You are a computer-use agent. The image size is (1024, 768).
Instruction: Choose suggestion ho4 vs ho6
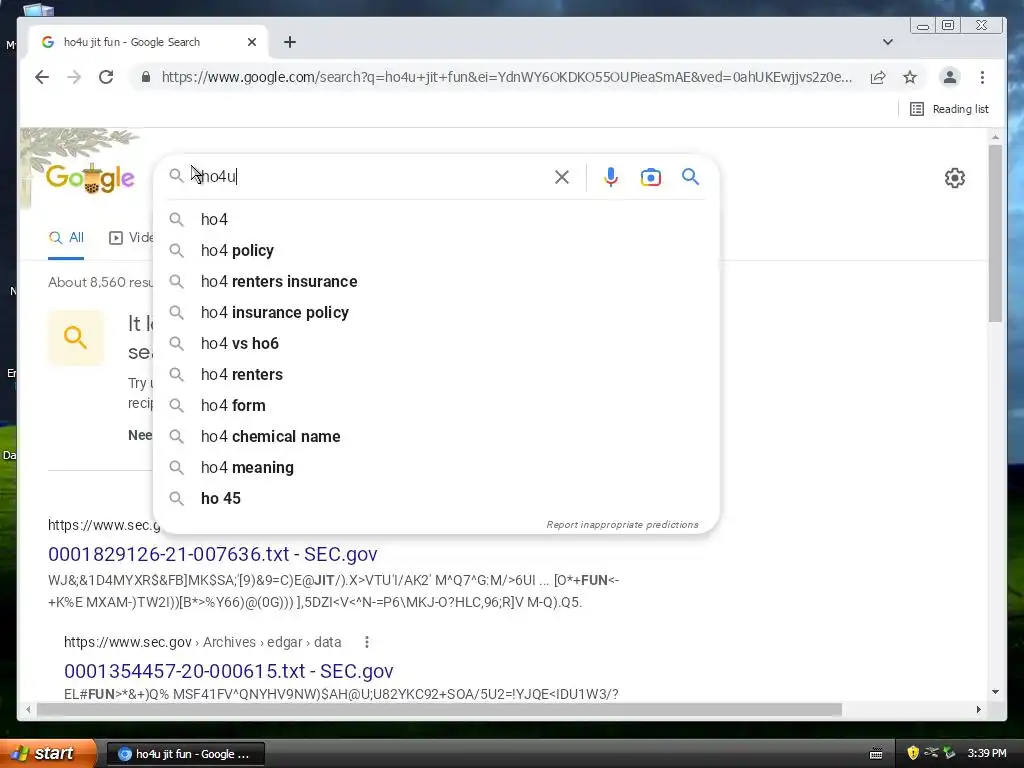pos(436,344)
